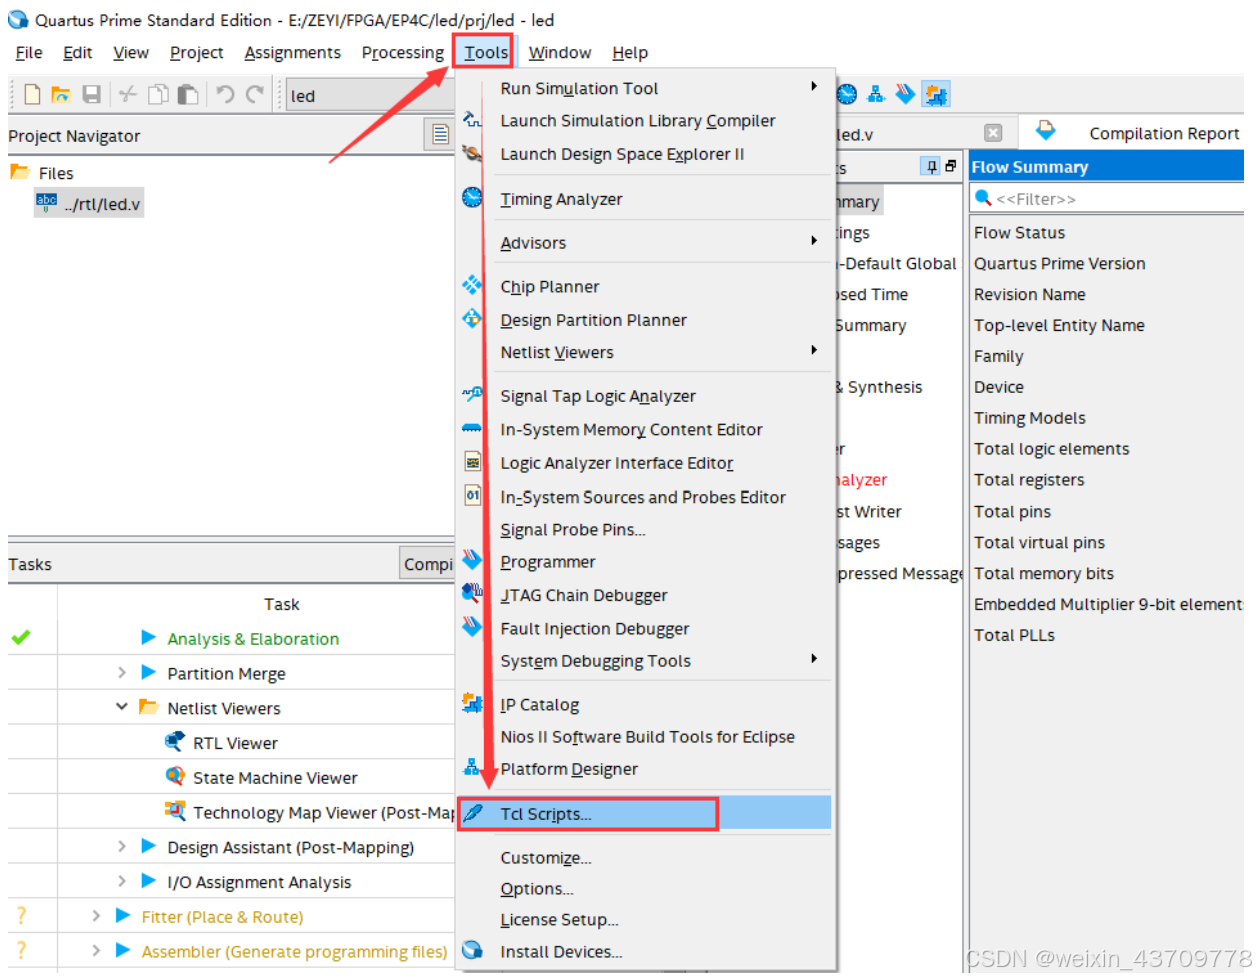Open the Assignments menu

292,52
